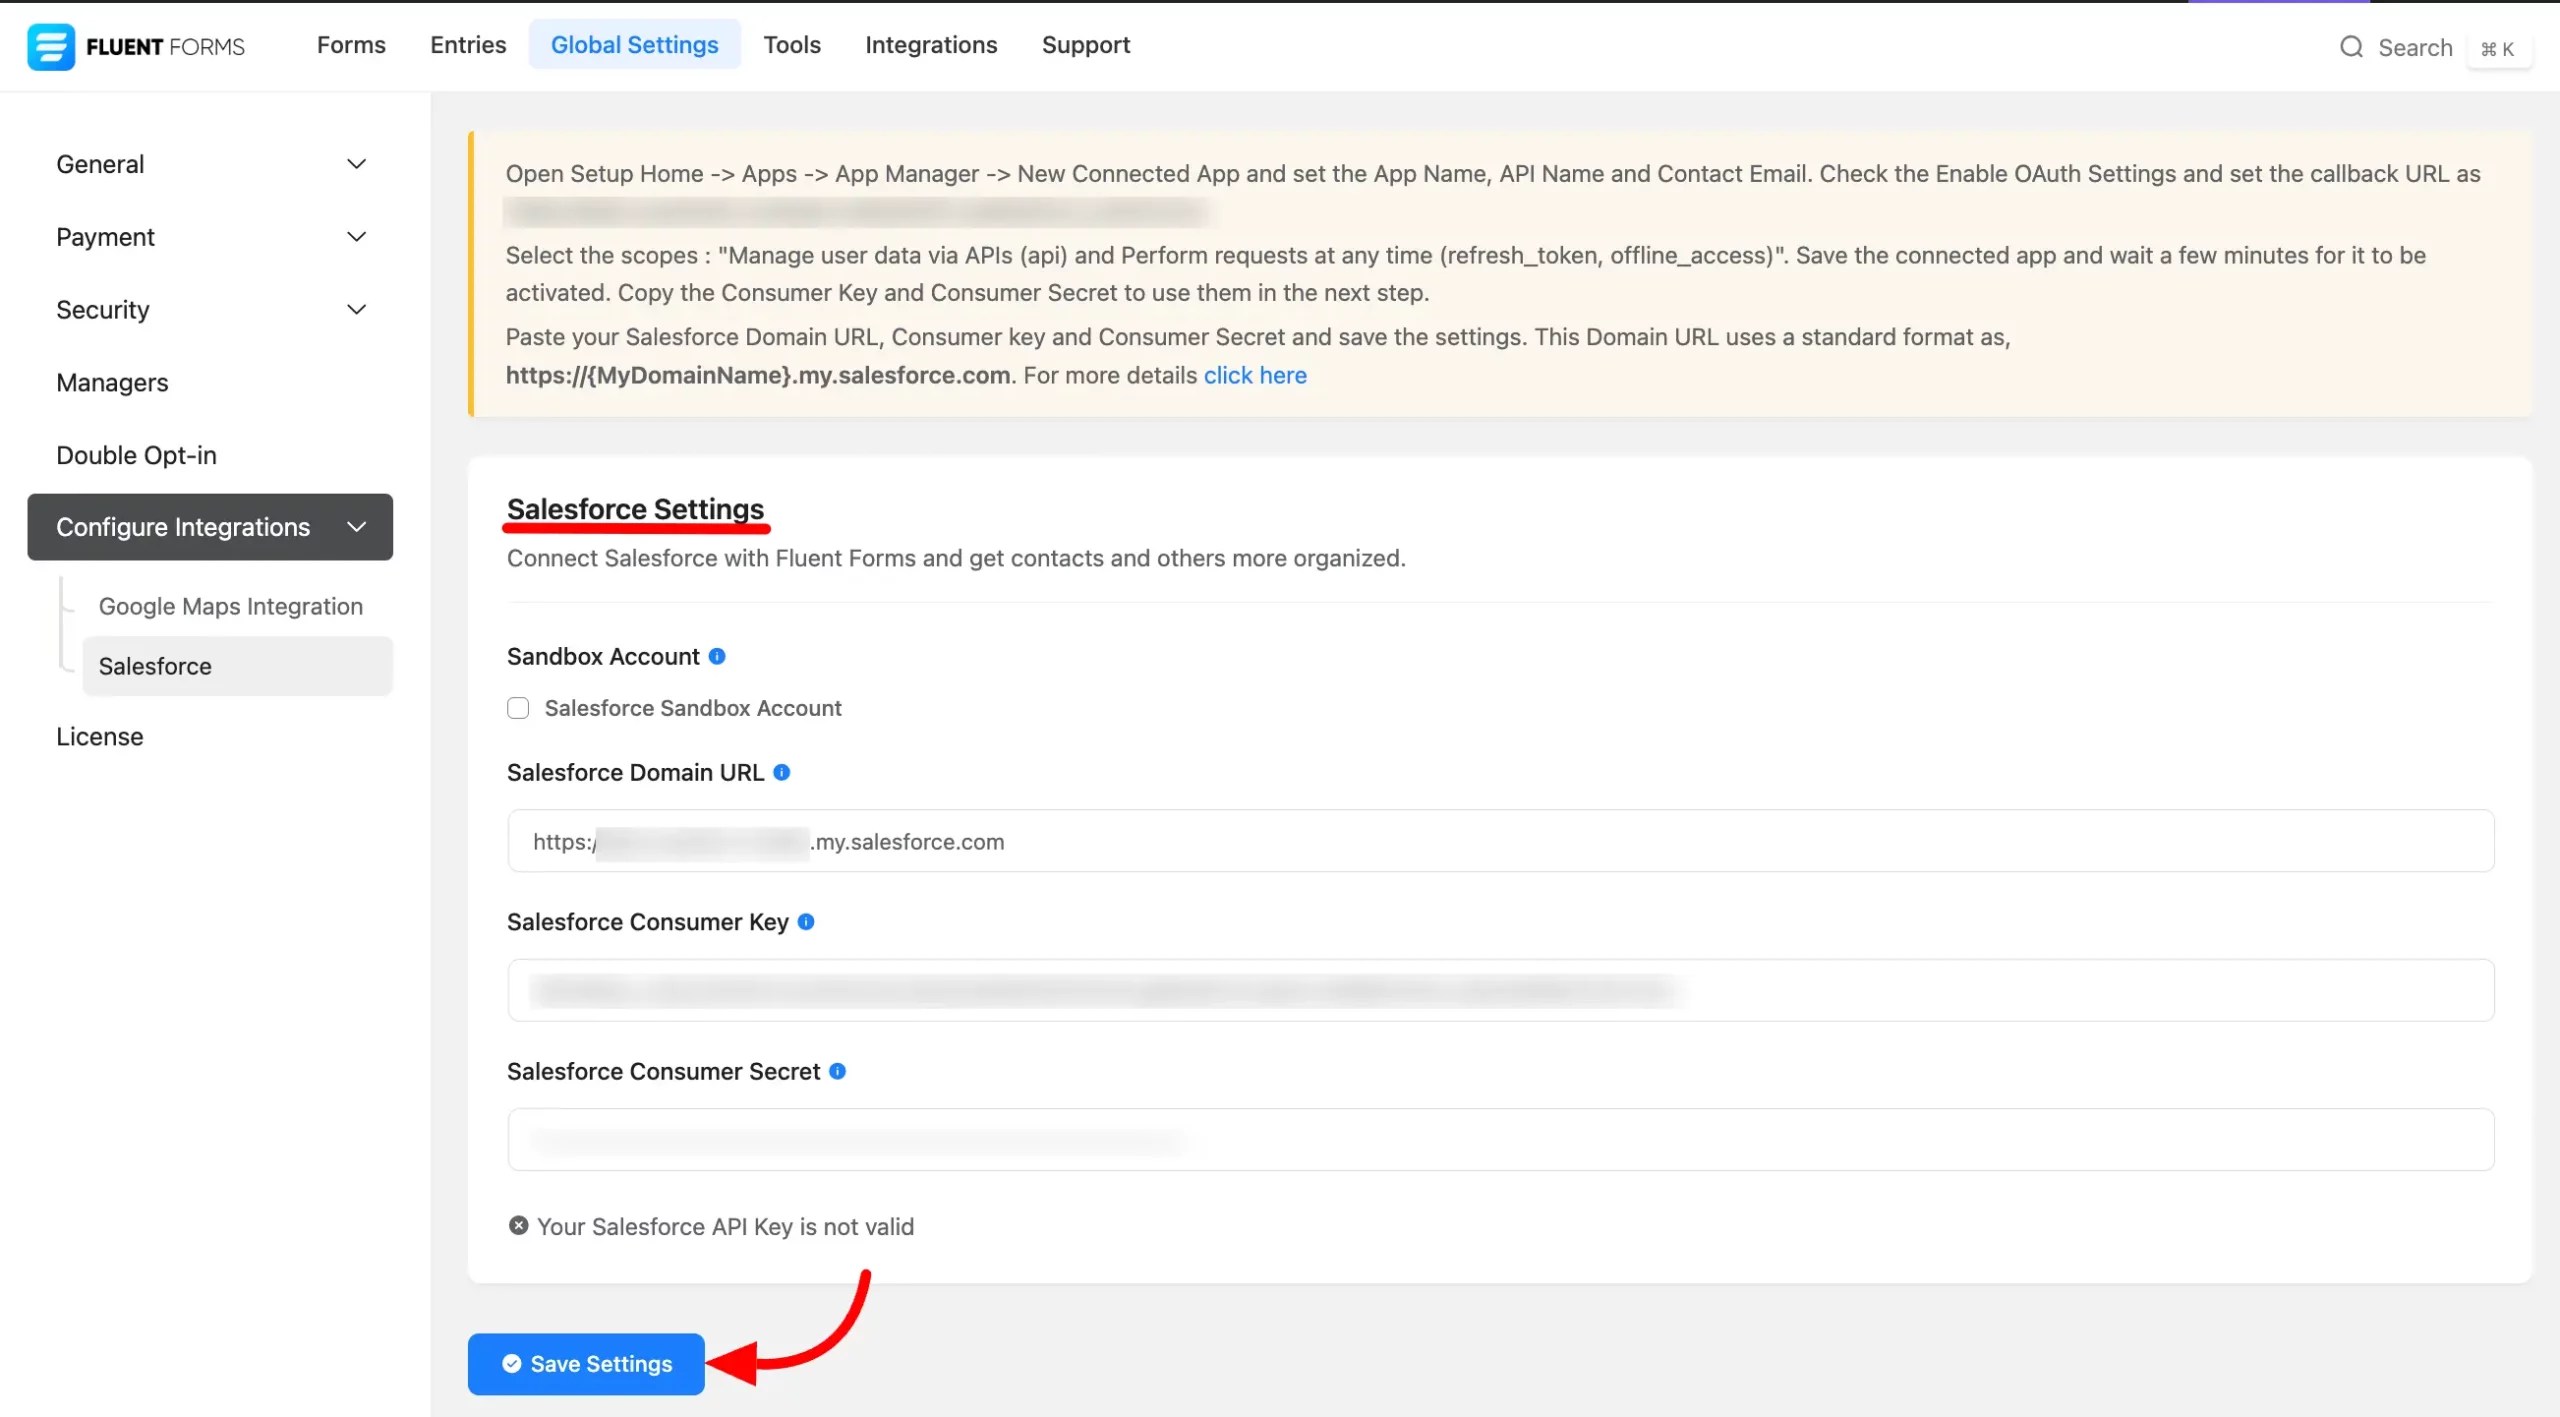
Task: Click the Salesforce Consumer Secret info icon
Action: click(839, 1071)
